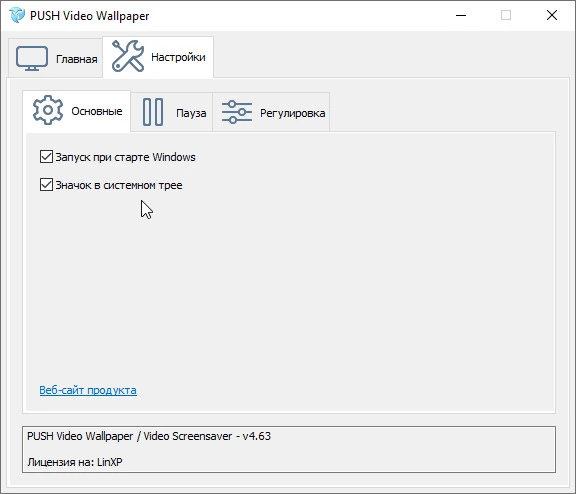
Task: Click the sliders icon for Регулировка
Action: point(237,112)
